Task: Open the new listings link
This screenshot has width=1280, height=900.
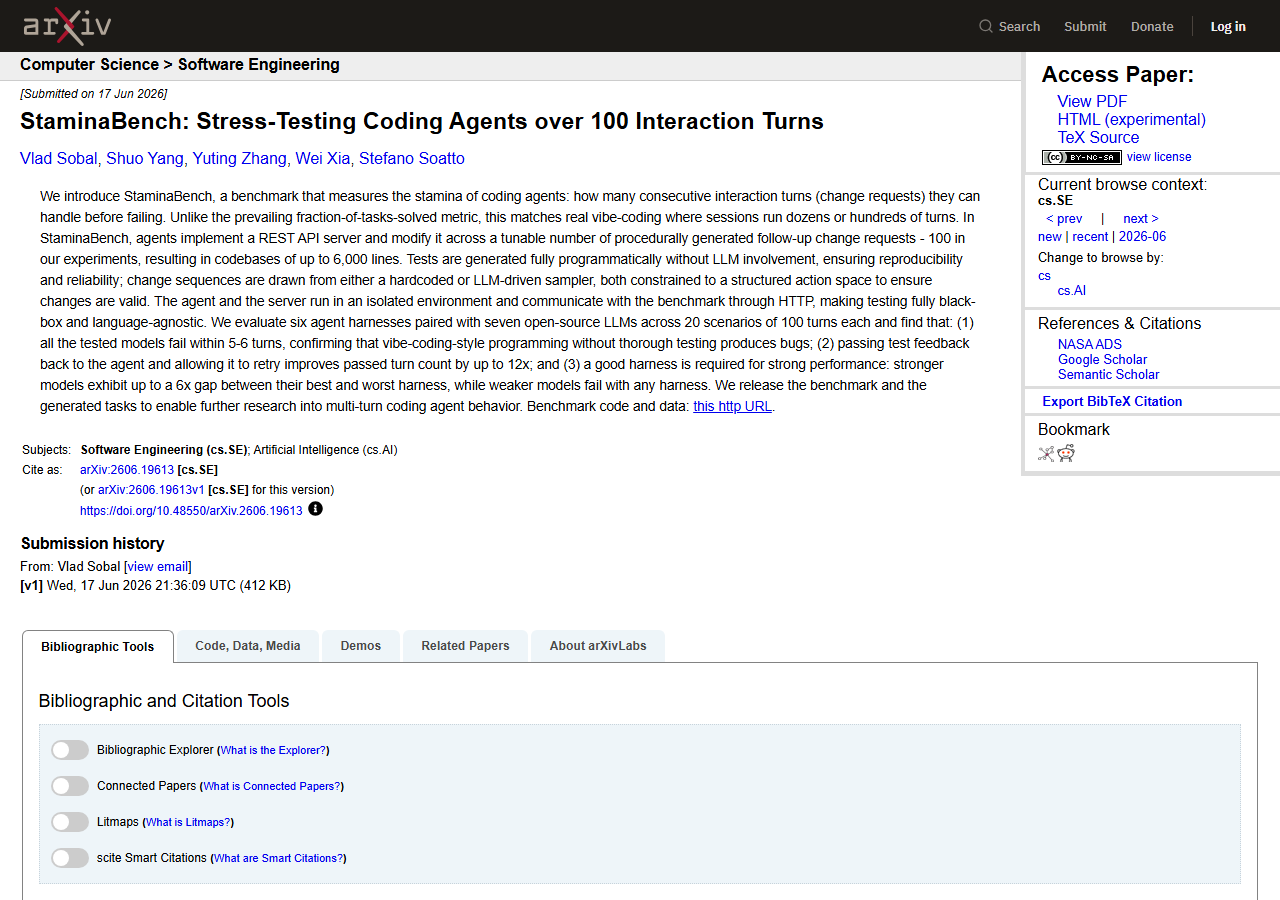Action: click(x=1050, y=237)
